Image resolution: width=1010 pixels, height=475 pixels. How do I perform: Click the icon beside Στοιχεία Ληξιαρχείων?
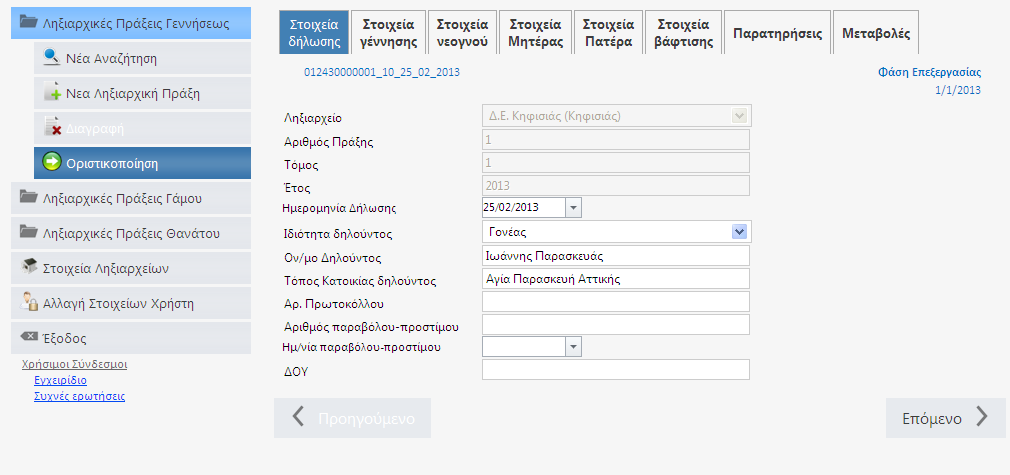point(28,267)
